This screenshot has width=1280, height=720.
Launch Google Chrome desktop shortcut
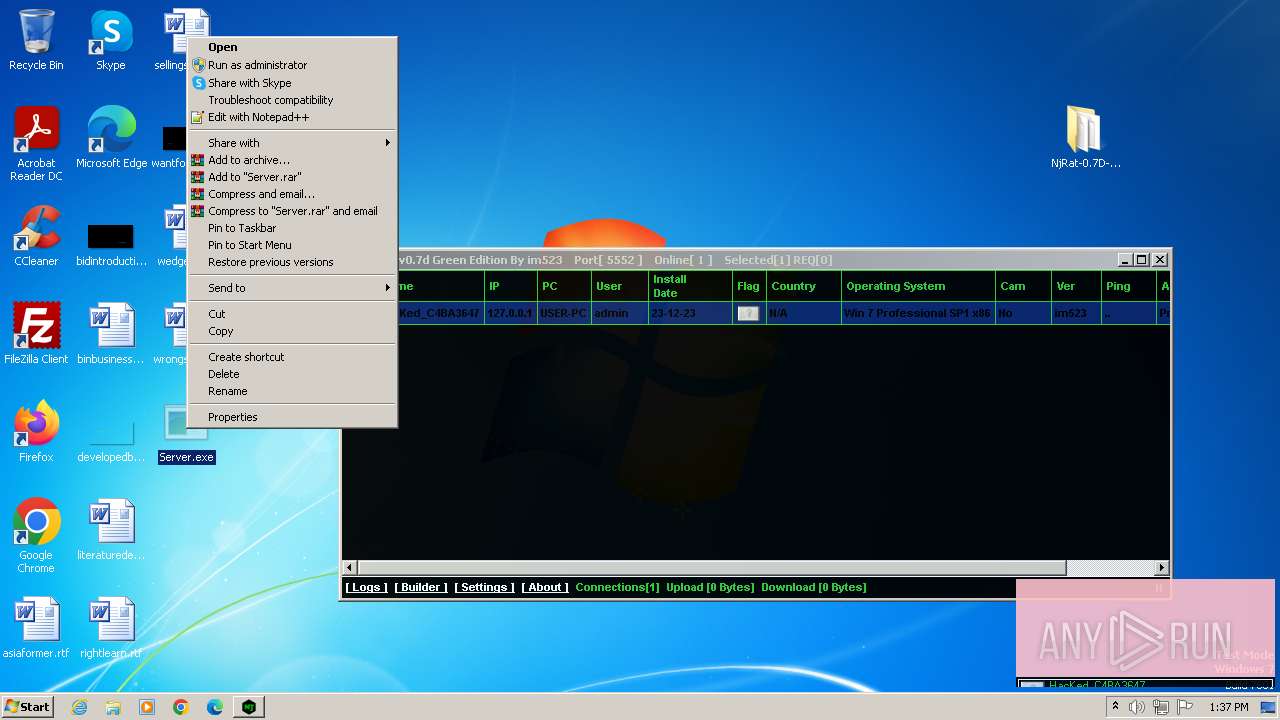[36, 536]
